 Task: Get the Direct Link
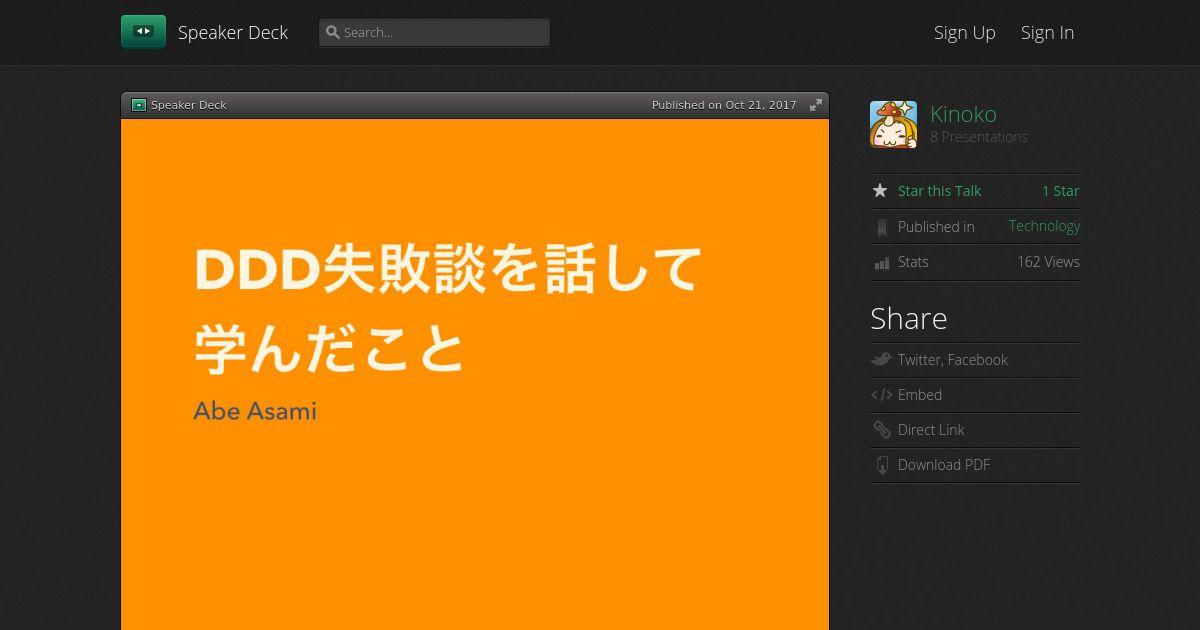[931, 430]
